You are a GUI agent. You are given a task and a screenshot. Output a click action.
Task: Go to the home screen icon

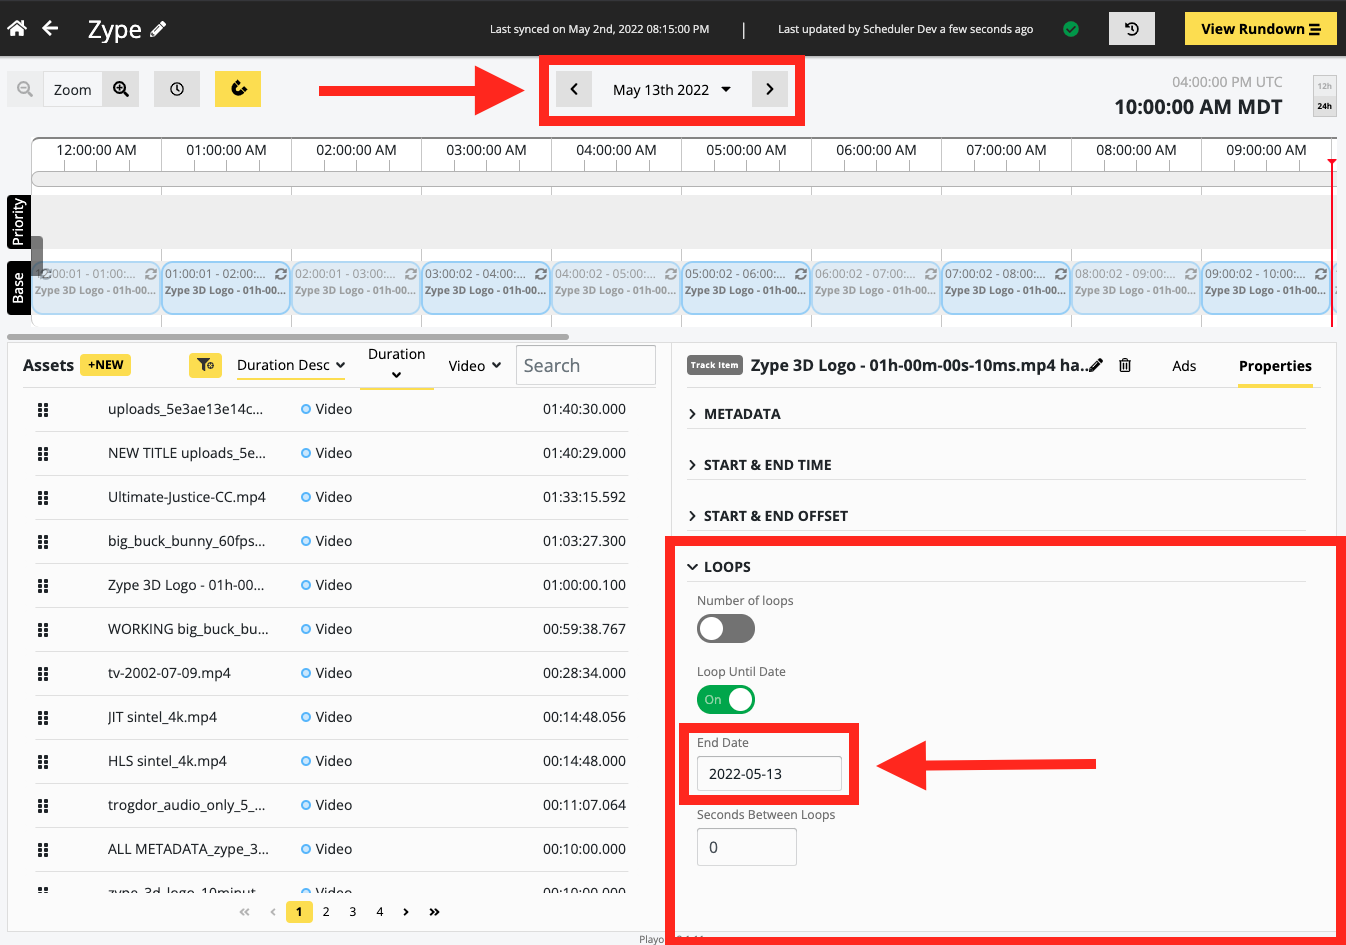point(17,28)
